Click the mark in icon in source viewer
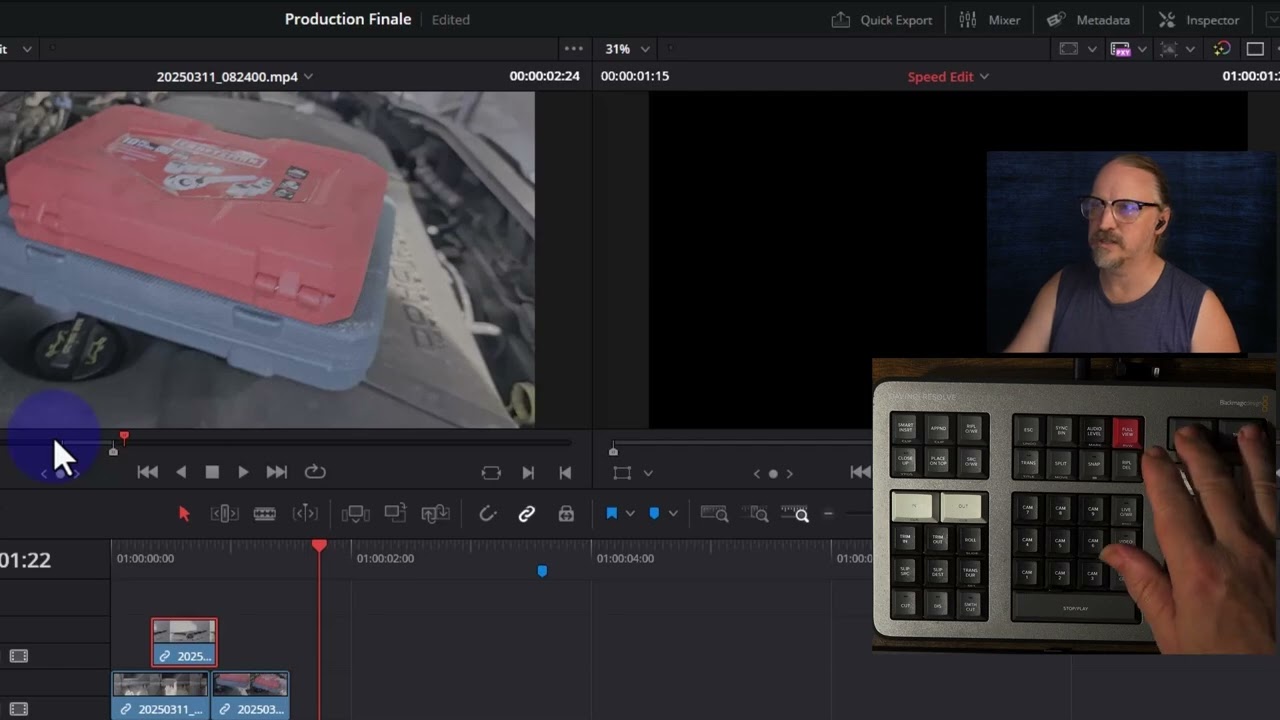1280x720 pixels. click(528, 473)
